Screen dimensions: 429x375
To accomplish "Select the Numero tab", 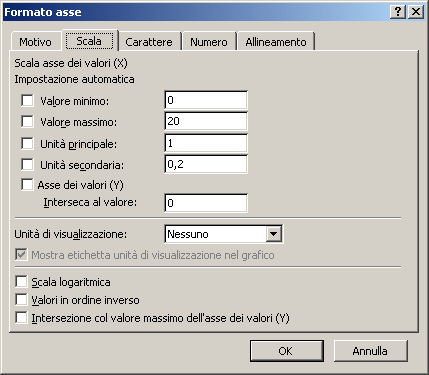I will [x=209, y=42].
